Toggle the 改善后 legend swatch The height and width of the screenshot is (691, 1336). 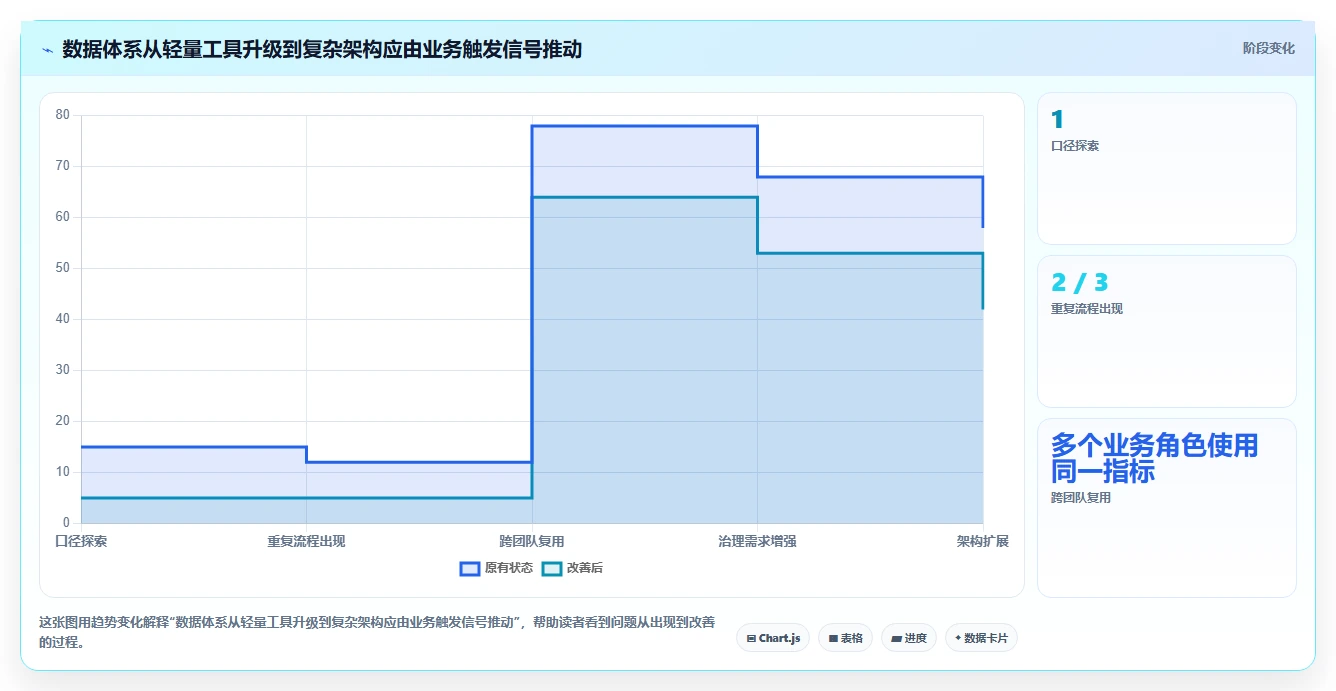[552, 568]
